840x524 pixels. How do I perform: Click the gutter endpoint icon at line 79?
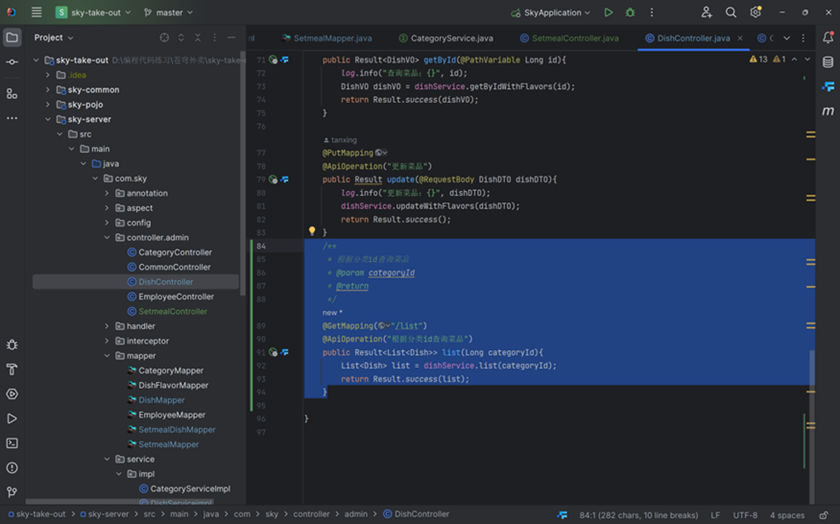coord(273,179)
